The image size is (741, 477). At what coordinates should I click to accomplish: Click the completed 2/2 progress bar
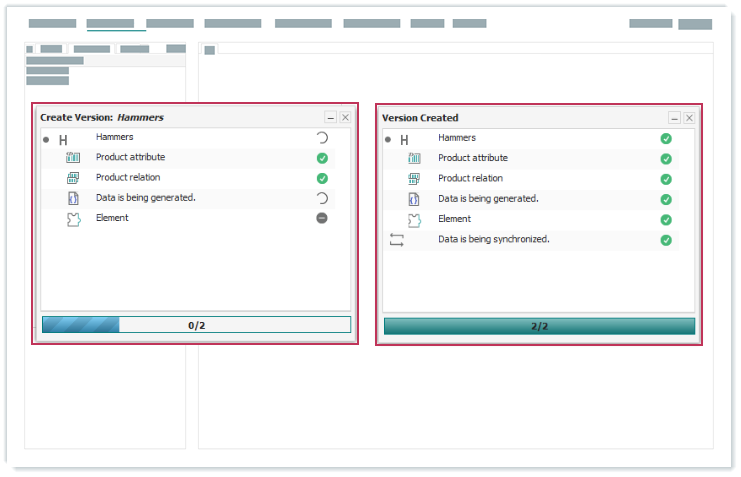click(x=539, y=326)
